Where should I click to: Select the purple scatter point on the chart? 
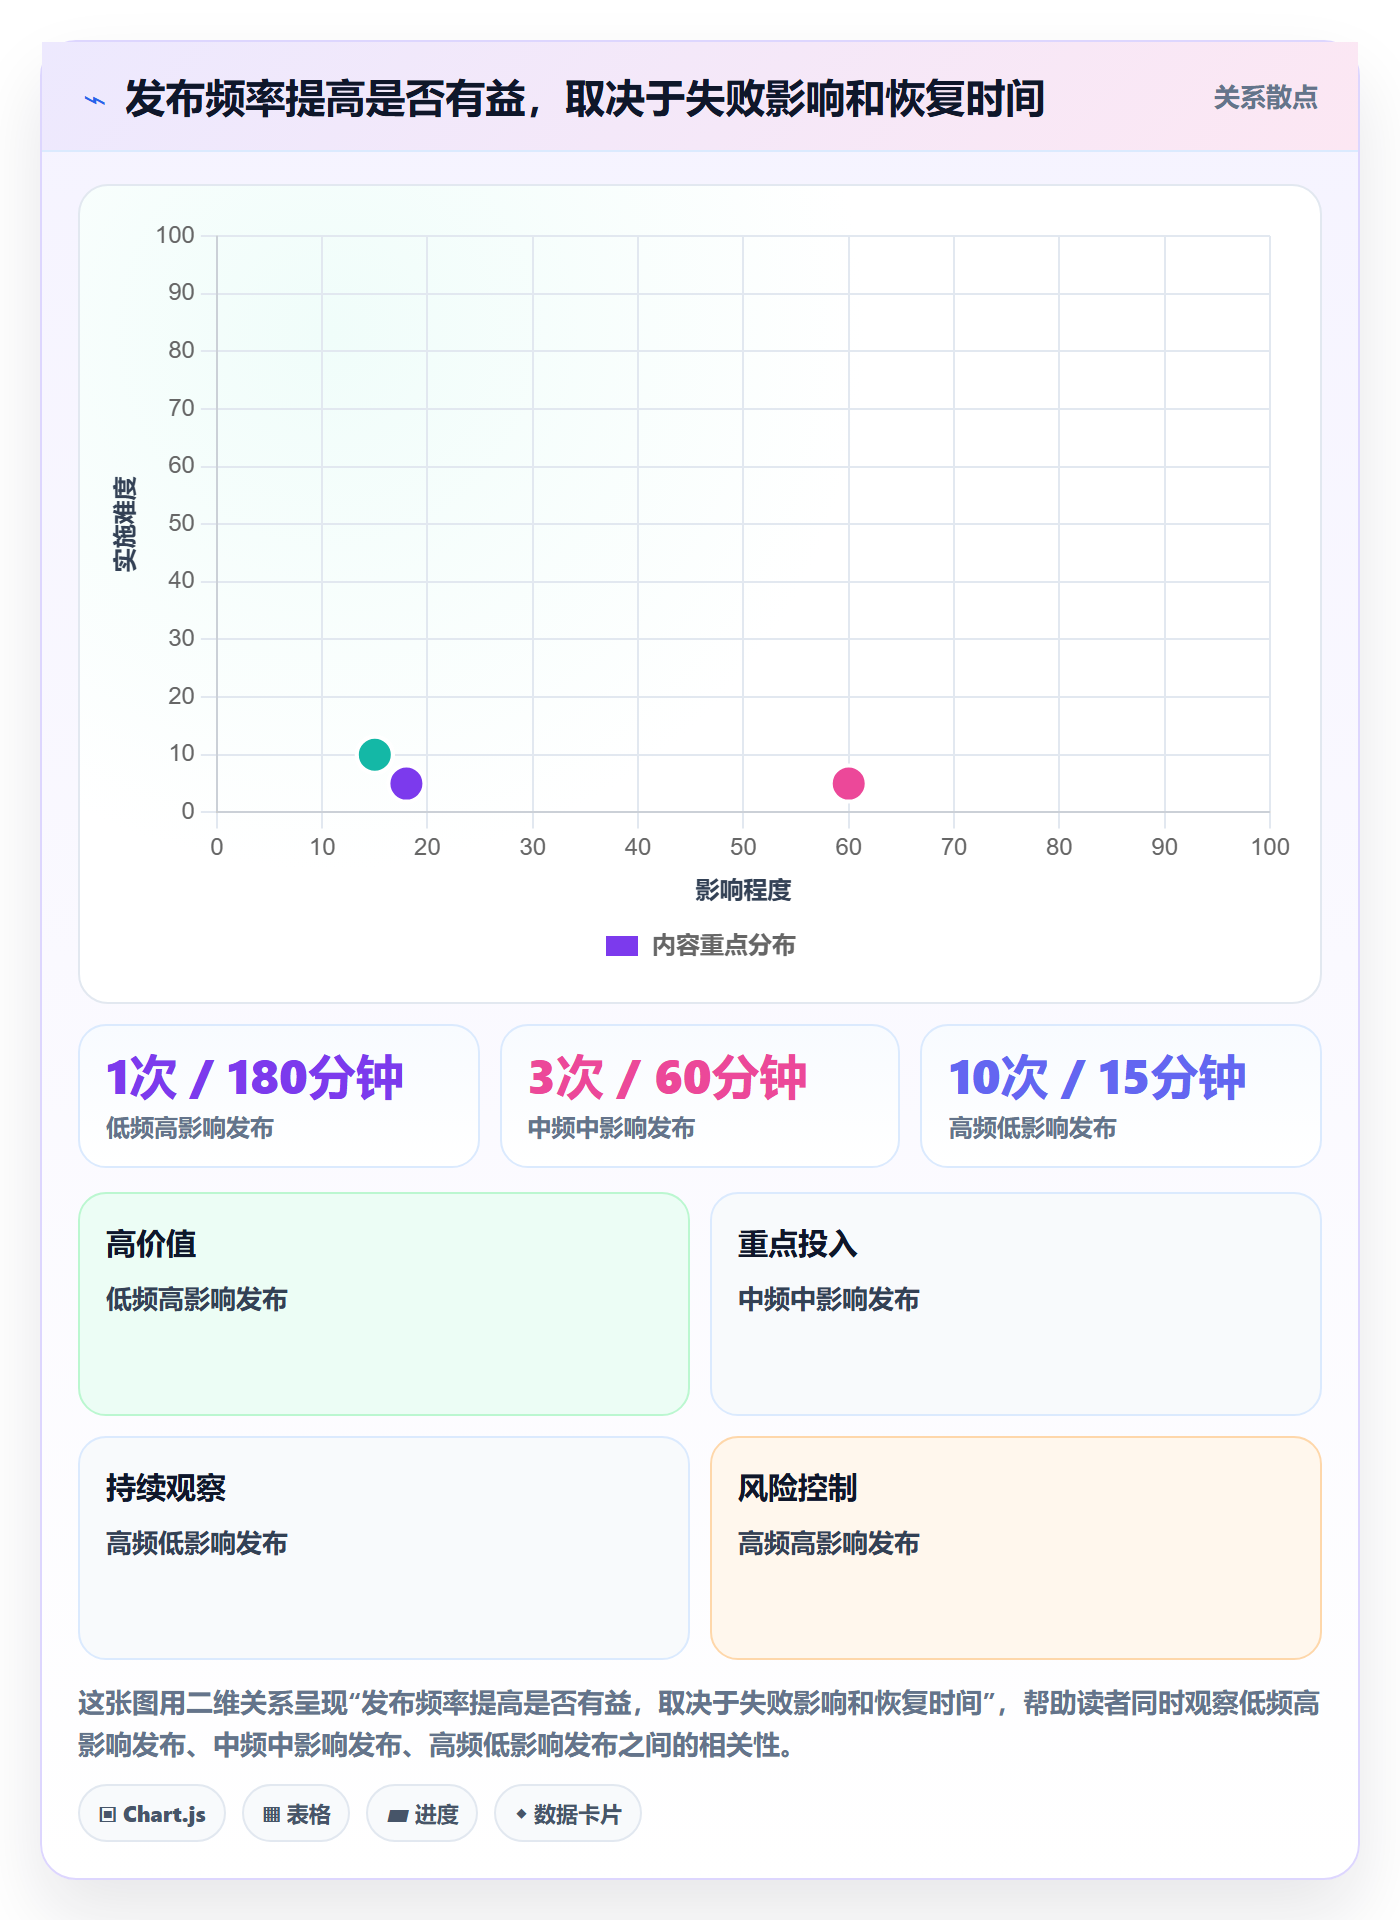point(406,783)
